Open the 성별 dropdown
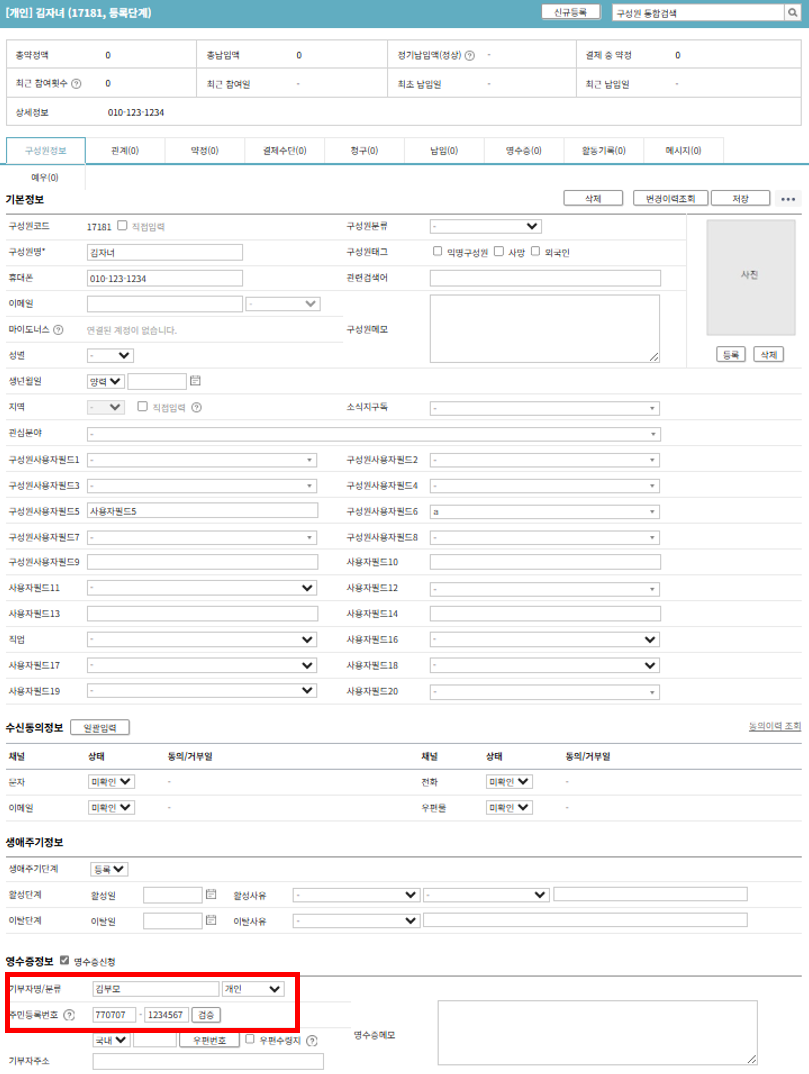 pos(110,355)
